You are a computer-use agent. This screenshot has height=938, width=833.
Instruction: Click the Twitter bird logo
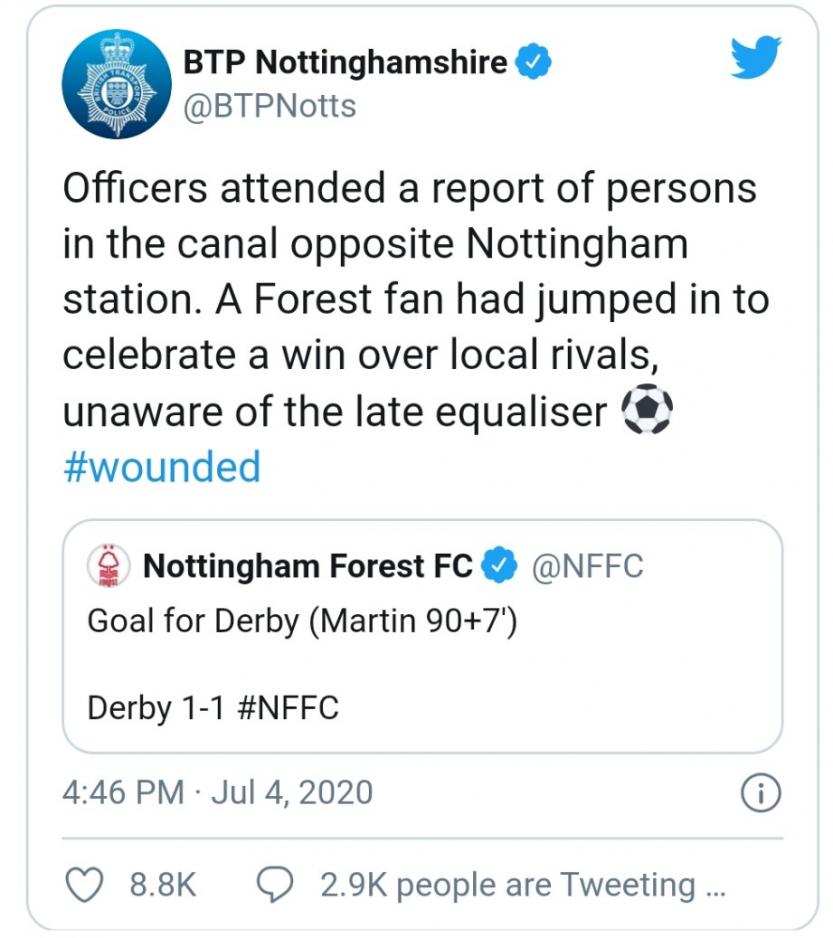754,59
